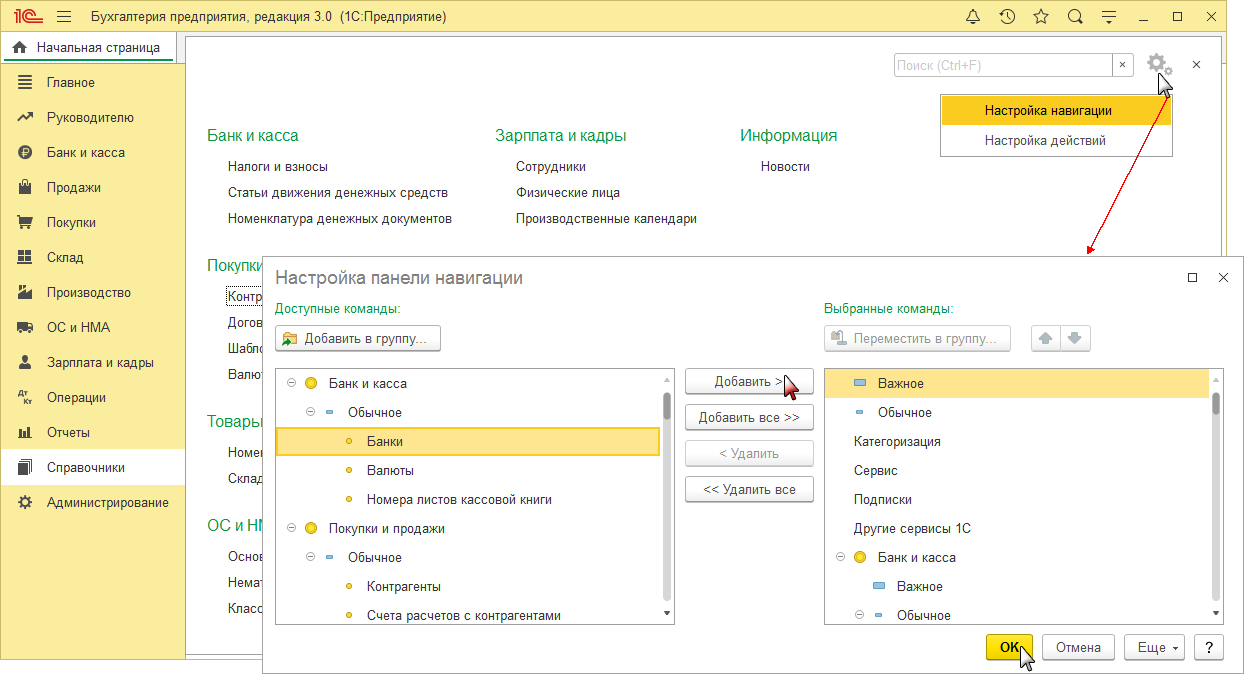Choose Настройка навигации menu item
Image resolution: width=1245 pixels, height=676 pixels.
[x=1056, y=111]
